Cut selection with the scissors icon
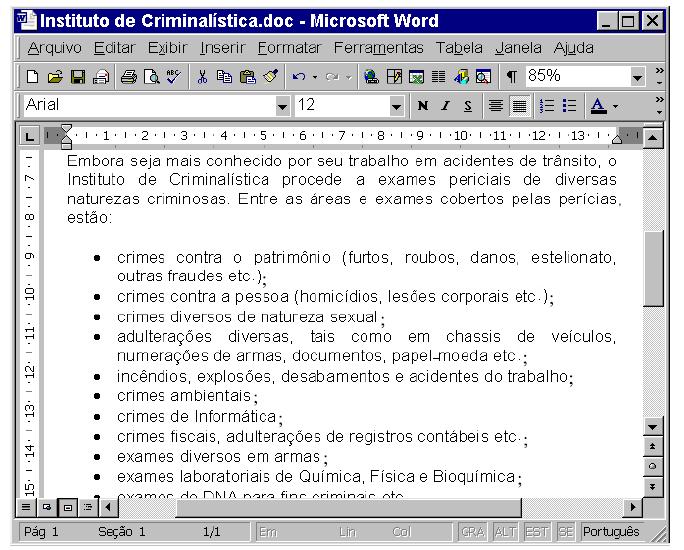 pyautogui.click(x=202, y=77)
